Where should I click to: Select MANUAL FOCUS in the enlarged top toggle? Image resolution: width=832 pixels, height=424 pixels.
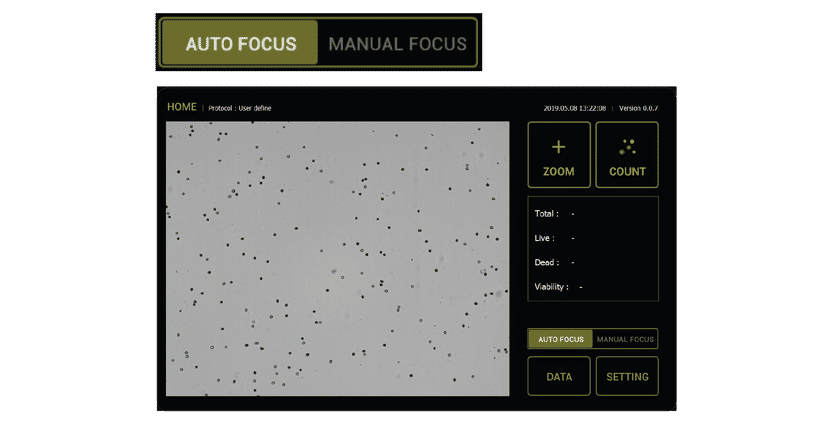[397, 44]
